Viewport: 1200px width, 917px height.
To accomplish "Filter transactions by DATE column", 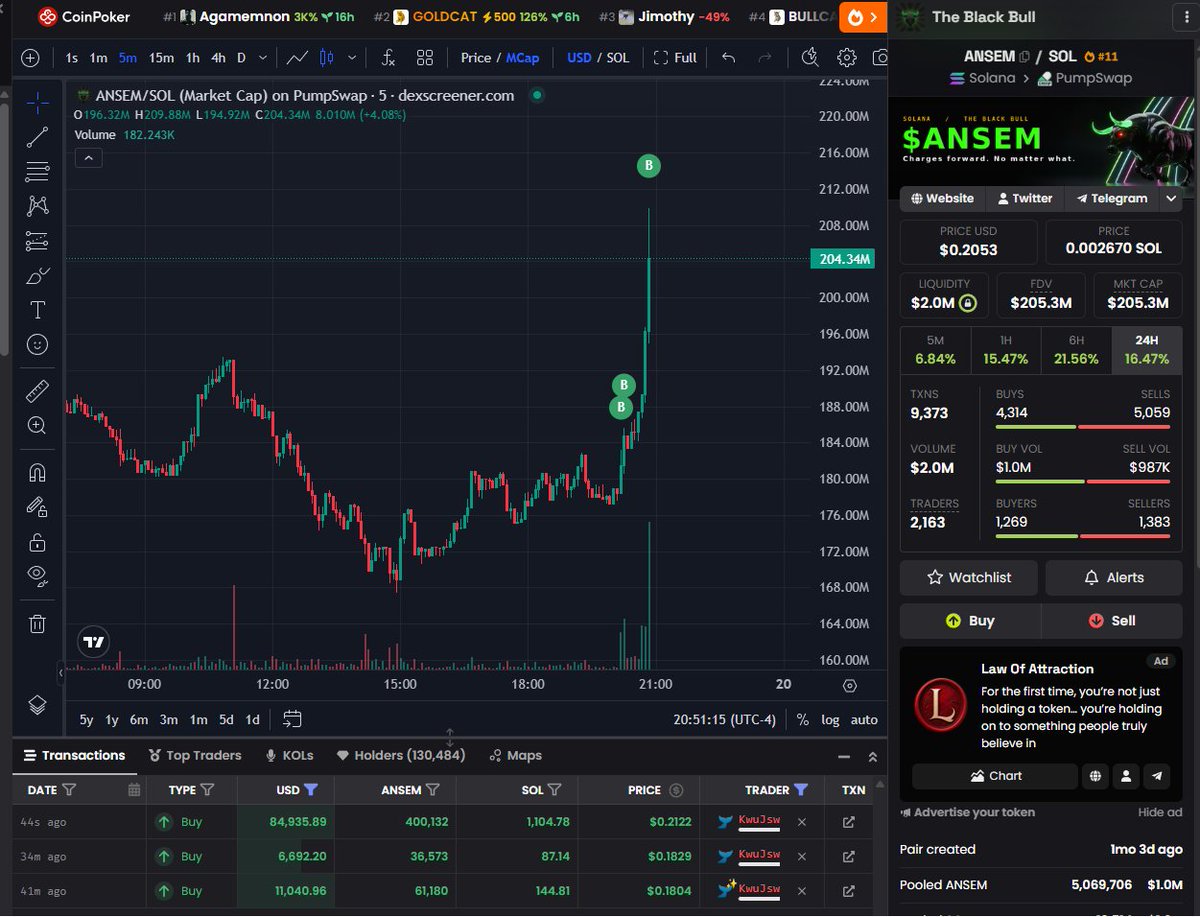I will [69, 790].
